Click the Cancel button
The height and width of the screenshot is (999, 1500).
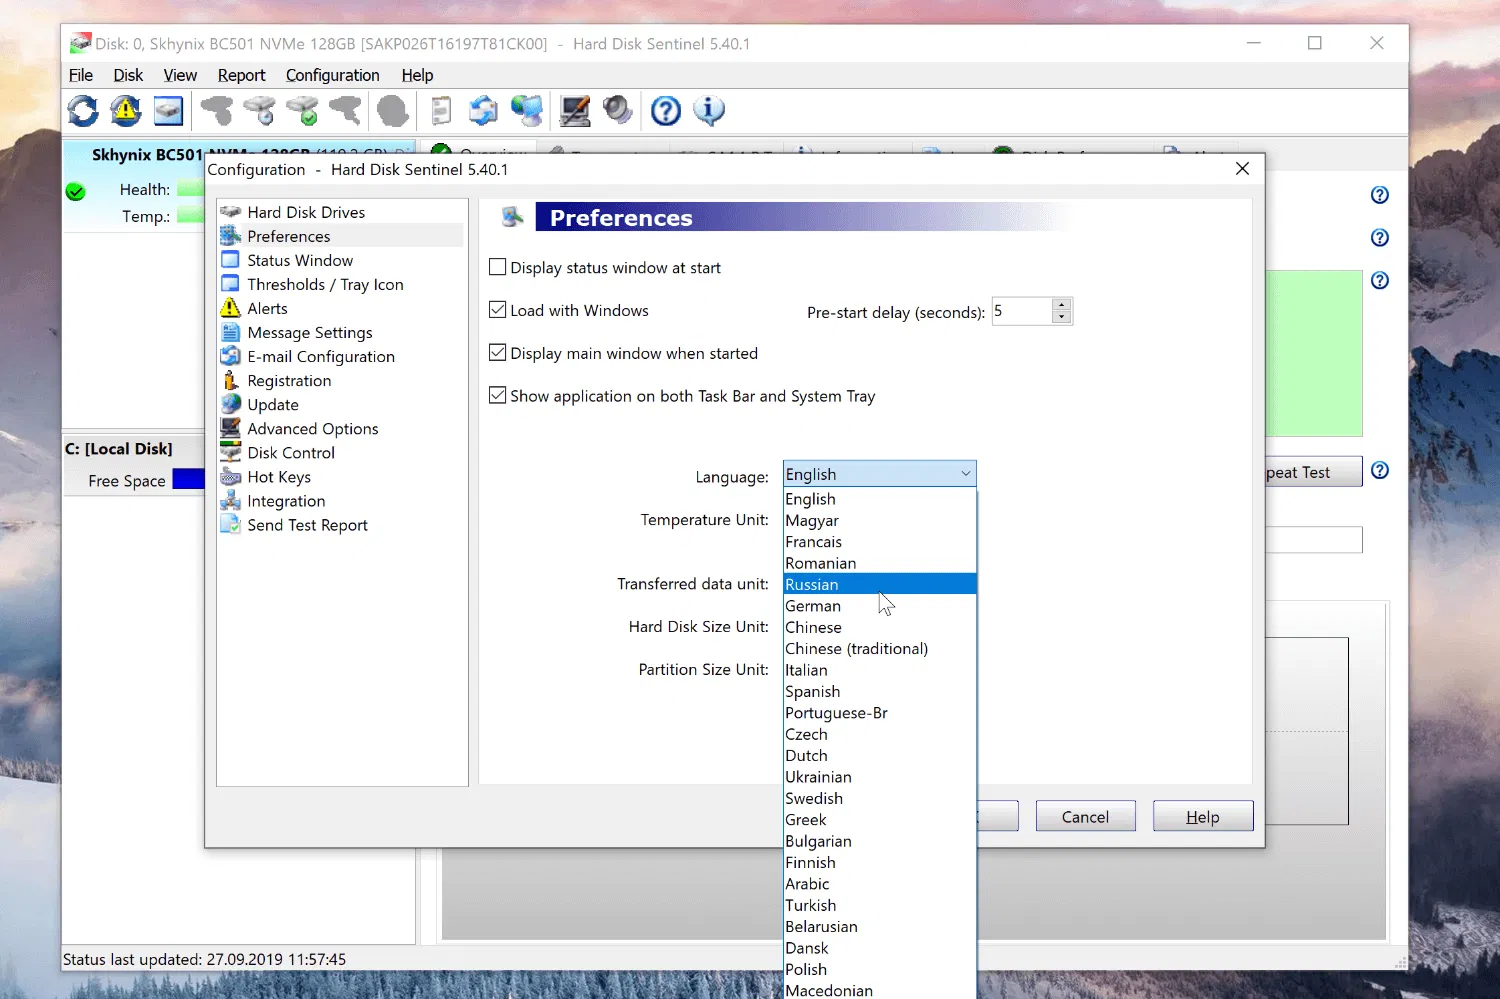pyautogui.click(x=1085, y=816)
